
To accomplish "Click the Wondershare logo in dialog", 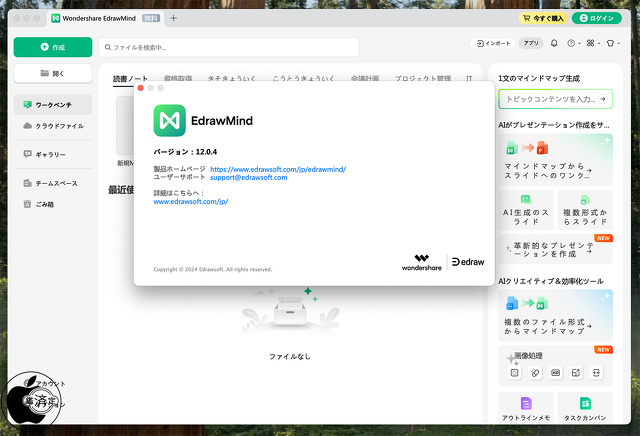I will 422,262.
